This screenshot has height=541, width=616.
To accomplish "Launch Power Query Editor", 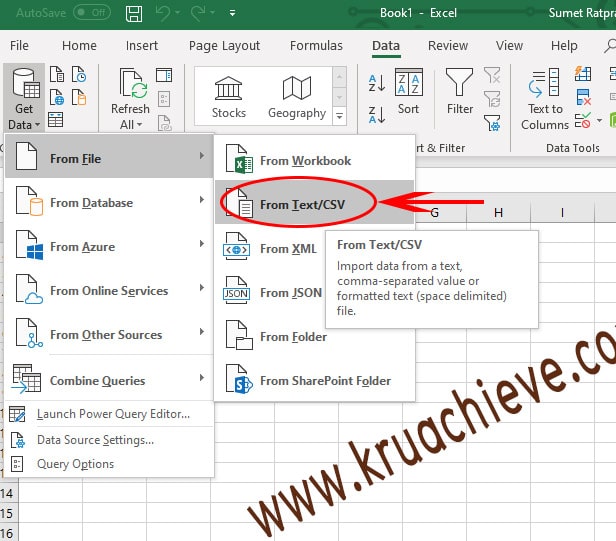I will (x=109, y=414).
